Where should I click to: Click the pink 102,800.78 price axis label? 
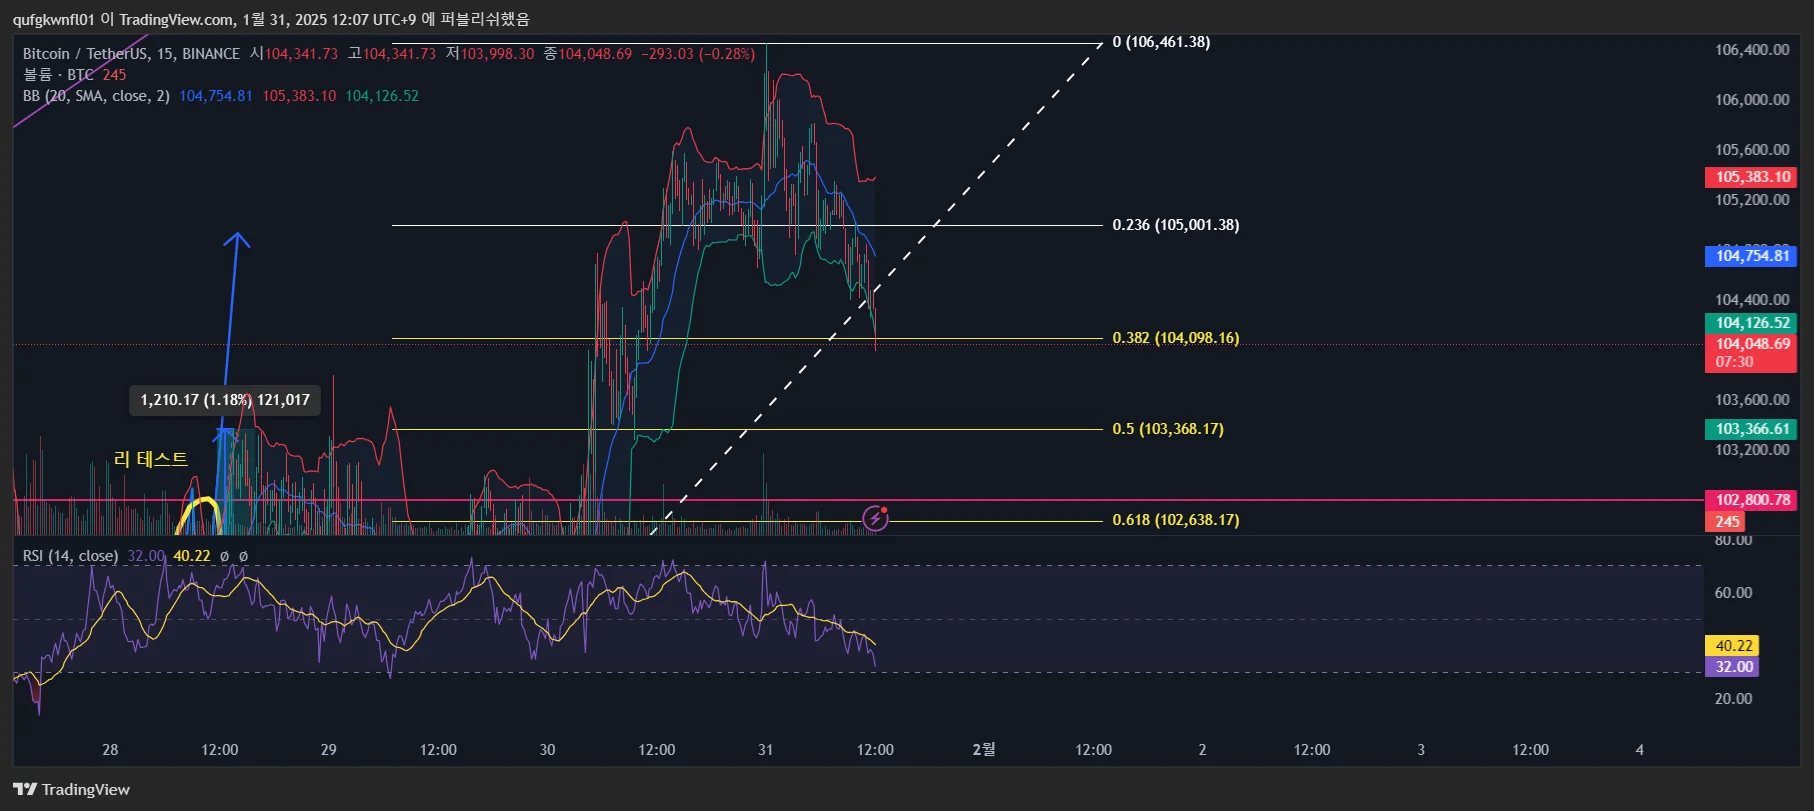point(1751,500)
